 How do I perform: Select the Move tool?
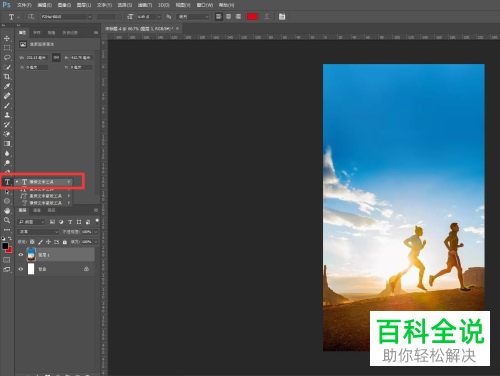[x=7, y=39]
